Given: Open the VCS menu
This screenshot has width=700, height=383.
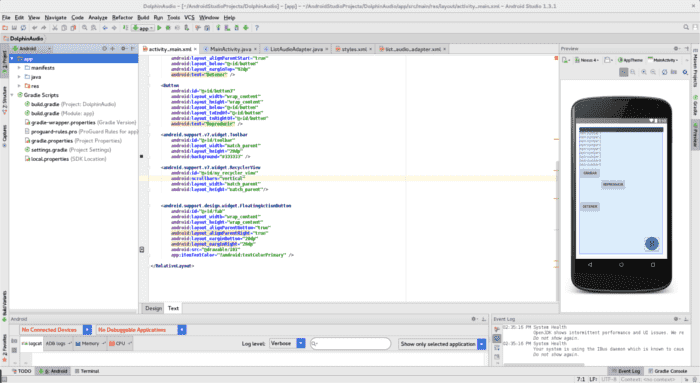Looking at the screenshot, I should pos(189,17).
